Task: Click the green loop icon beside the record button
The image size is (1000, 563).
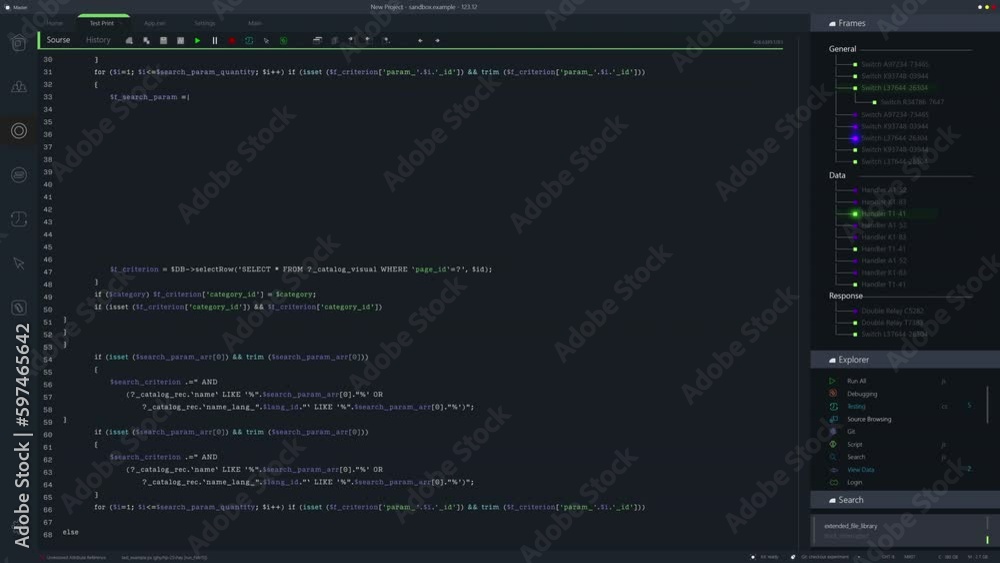Action: [249, 40]
